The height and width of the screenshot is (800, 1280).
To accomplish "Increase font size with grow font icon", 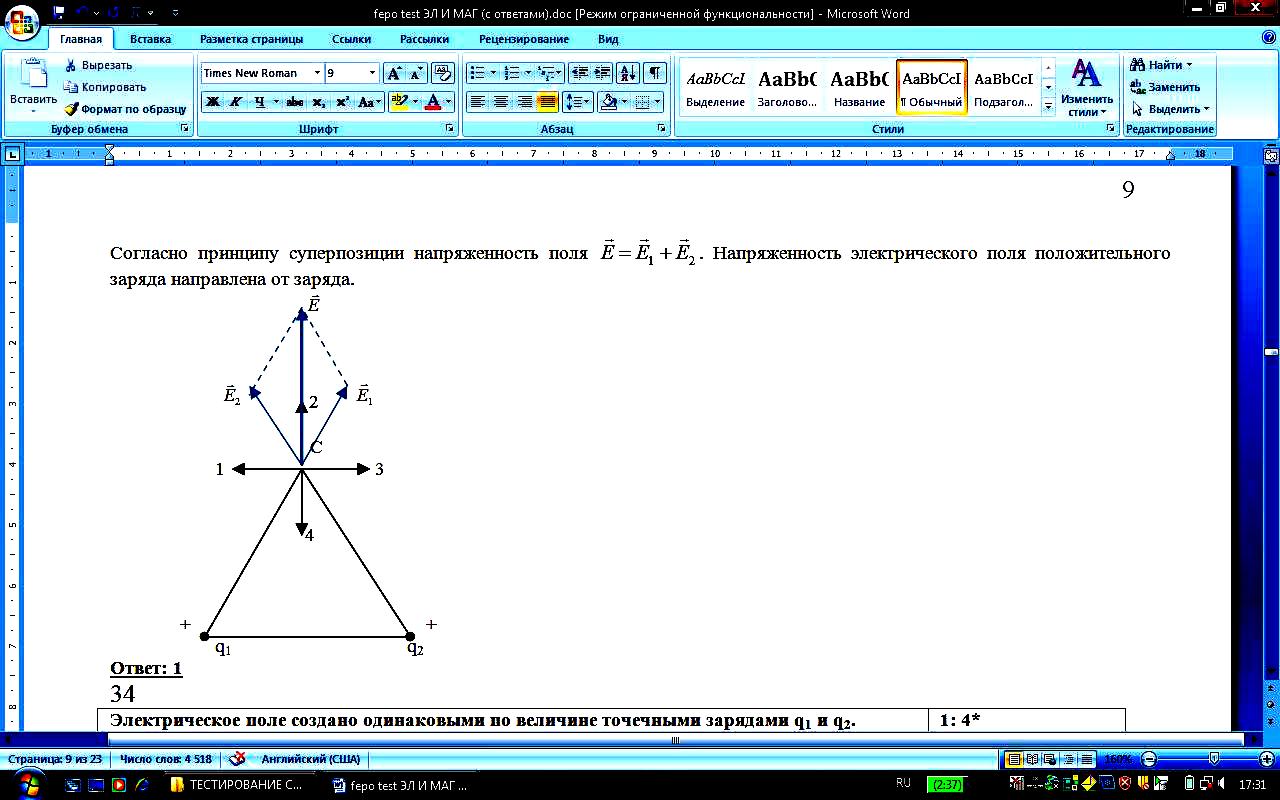I will coord(394,73).
